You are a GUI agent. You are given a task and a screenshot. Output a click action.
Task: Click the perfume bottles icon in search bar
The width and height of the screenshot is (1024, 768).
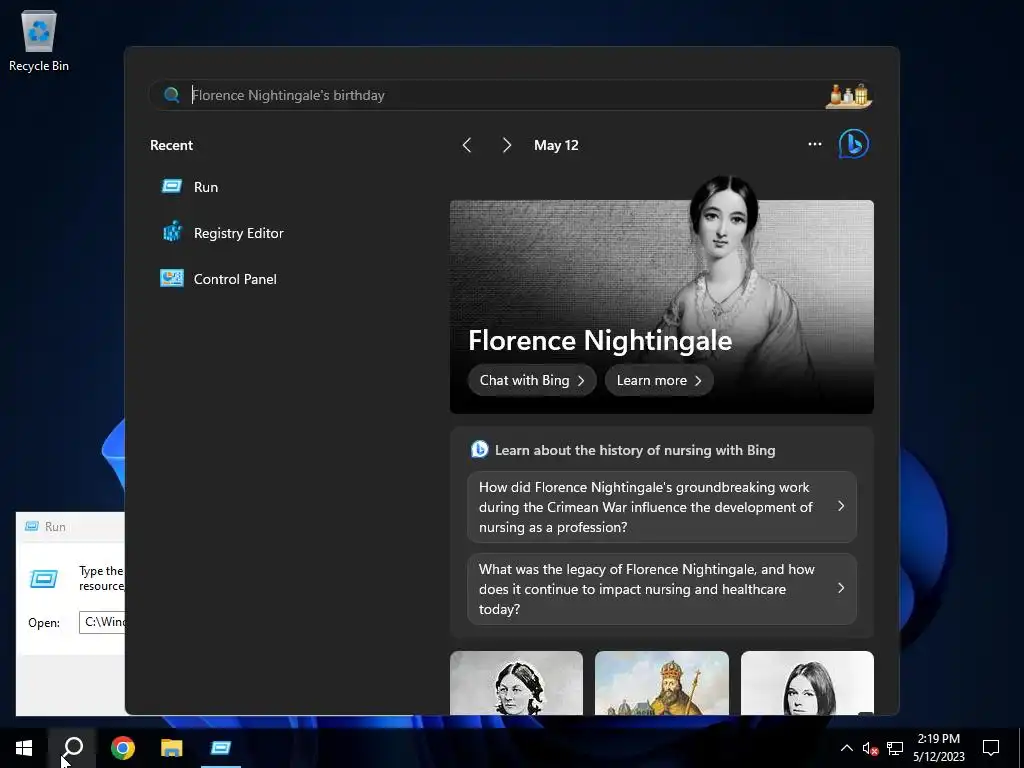pyautogui.click(x=848, y=95)
